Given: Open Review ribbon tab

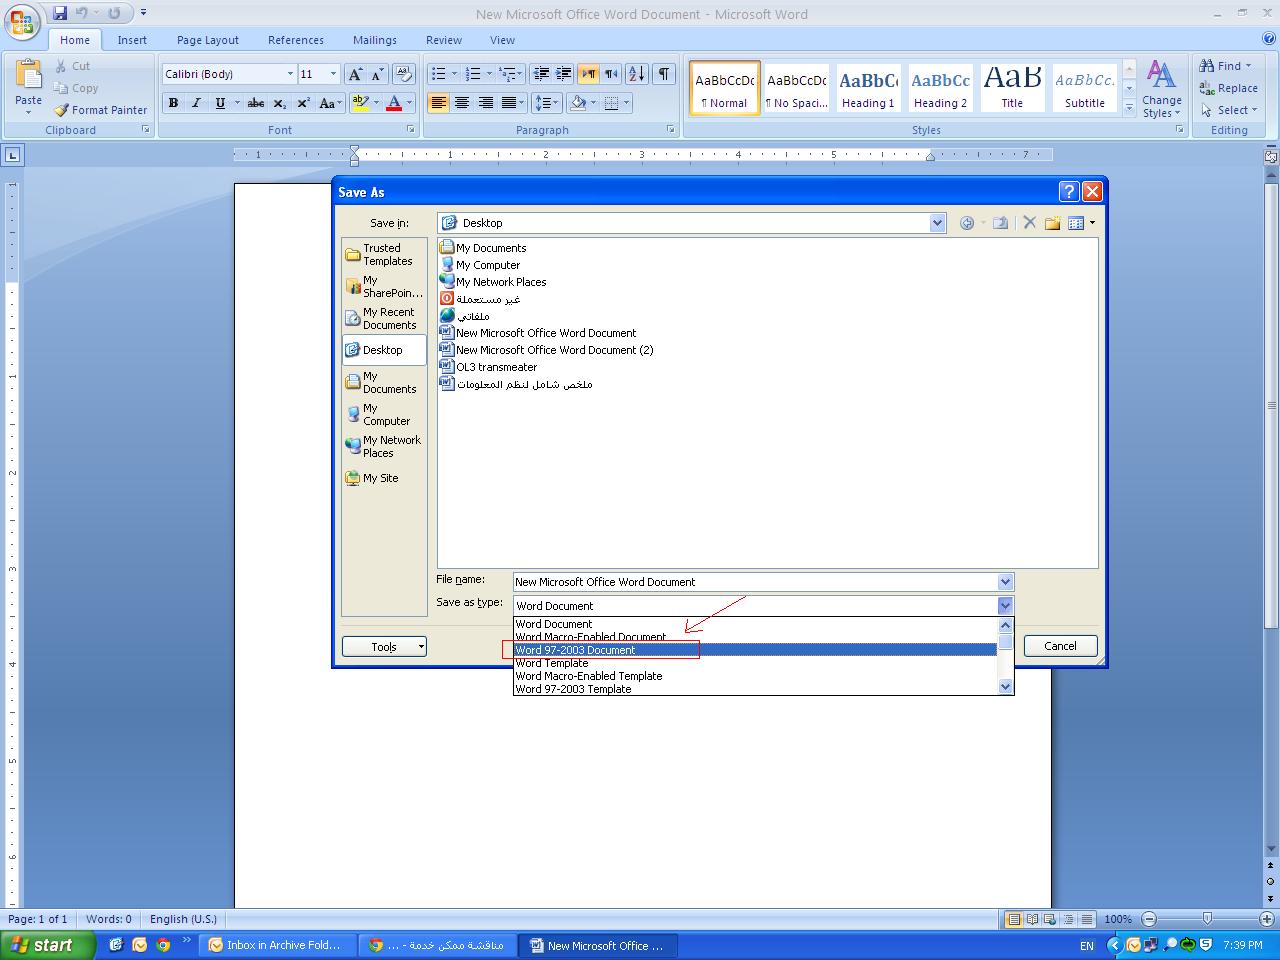Looking at the screenshot, I should click(444, 40).
